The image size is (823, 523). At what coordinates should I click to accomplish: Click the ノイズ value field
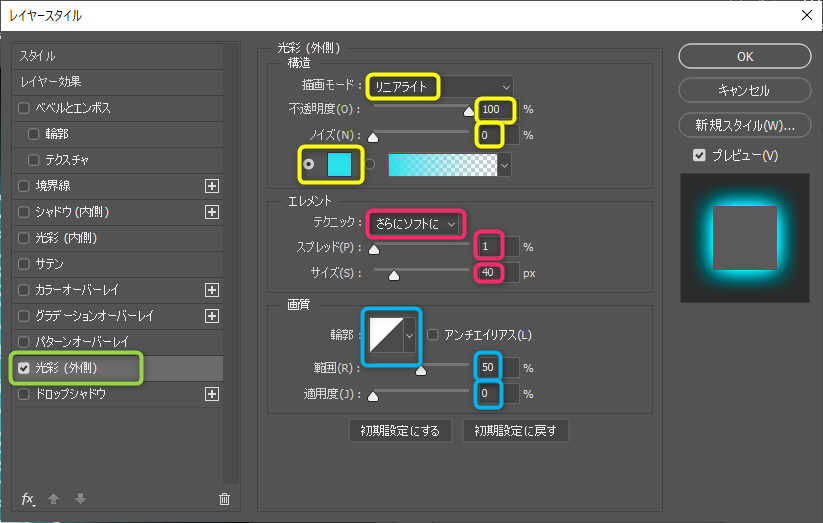click(x=498, y=135)
